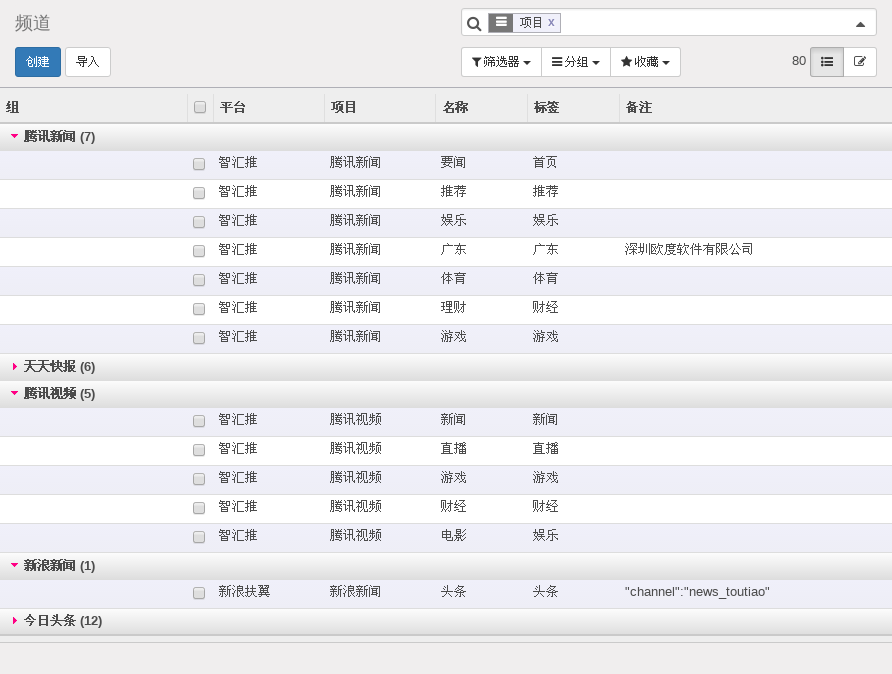The image size is (892, 674).
Task: Check the 腾讯新闻 娱乐 row checkbox
Action: tap(199, 222)
